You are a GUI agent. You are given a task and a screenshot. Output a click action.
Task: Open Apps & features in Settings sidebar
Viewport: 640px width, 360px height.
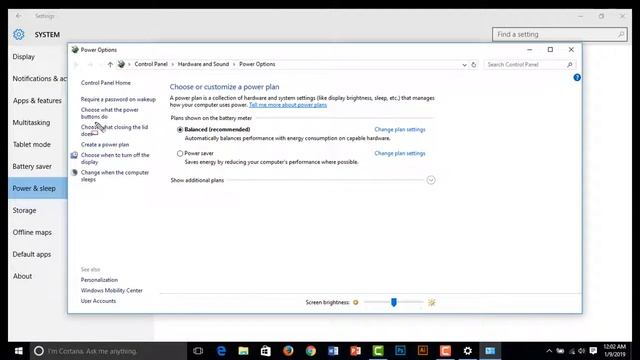pos(38,100)
